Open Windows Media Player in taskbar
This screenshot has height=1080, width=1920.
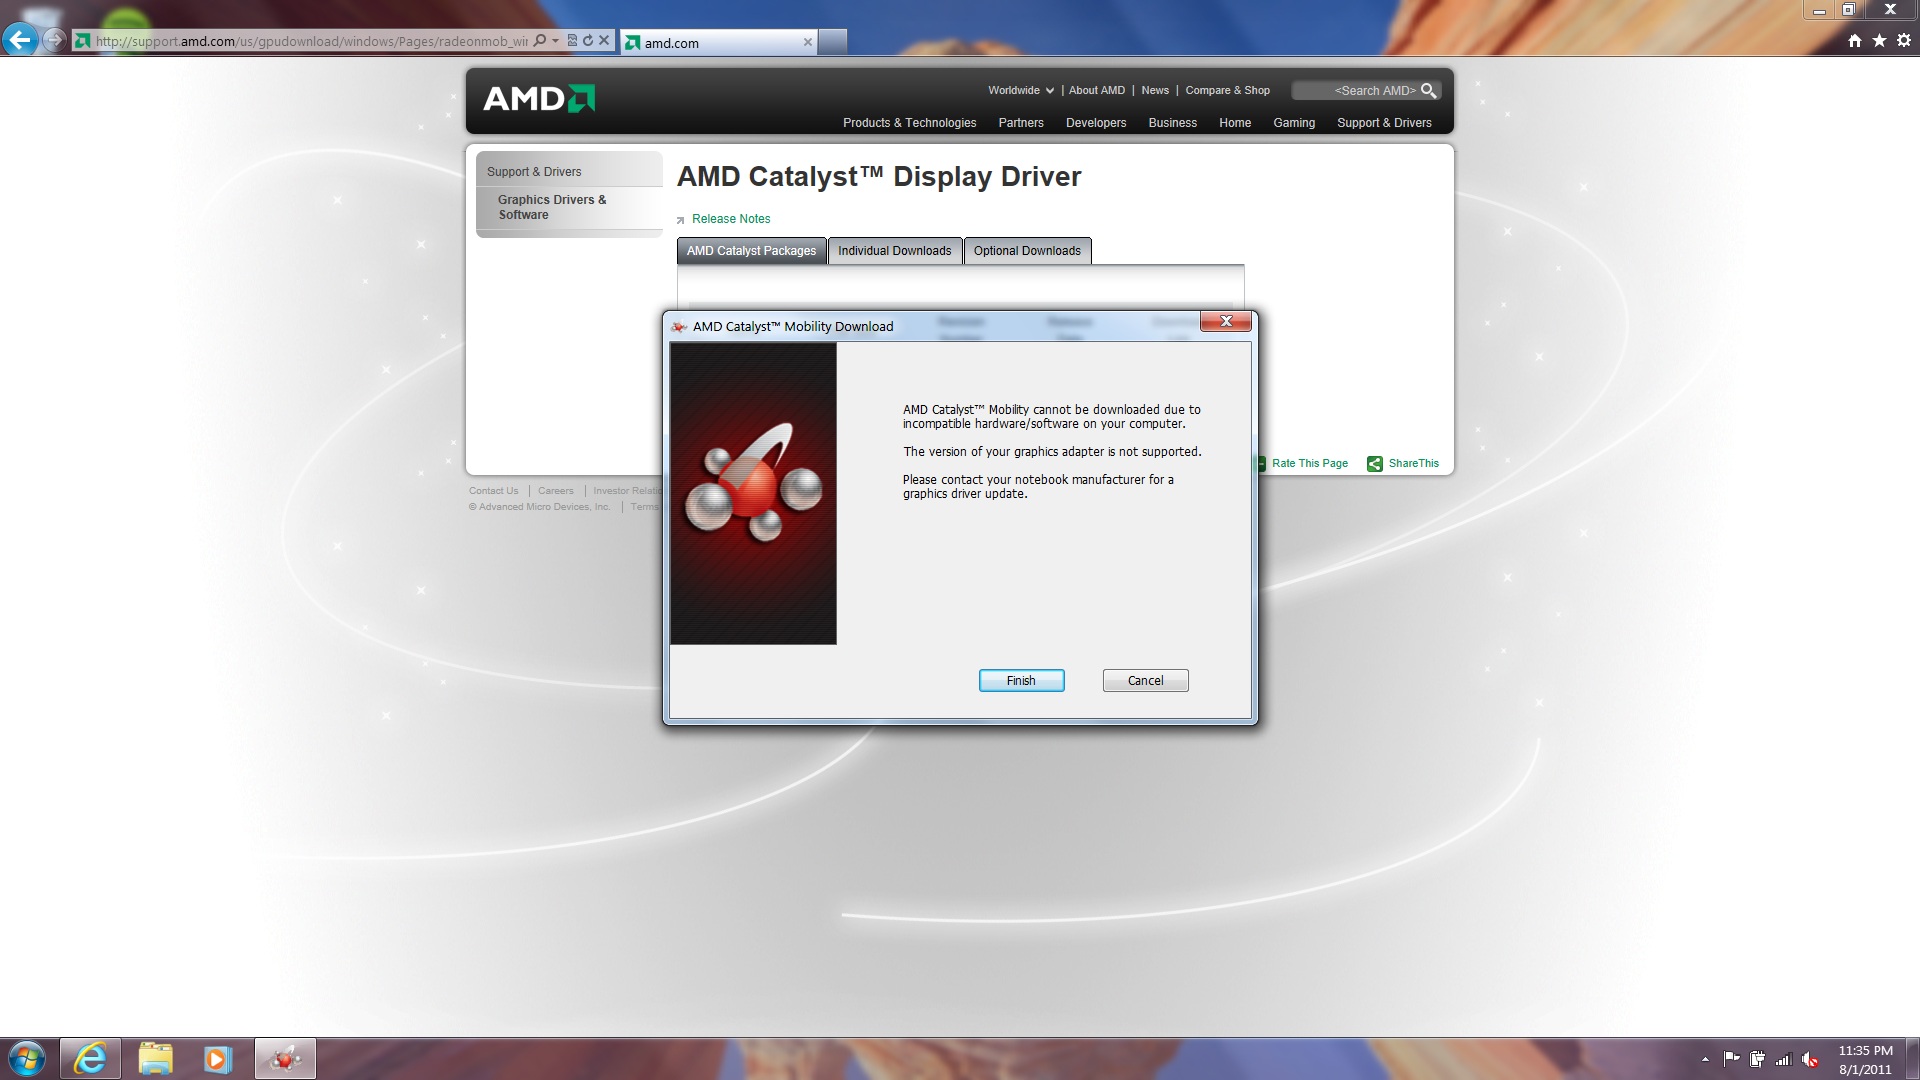coord(218,1058)
